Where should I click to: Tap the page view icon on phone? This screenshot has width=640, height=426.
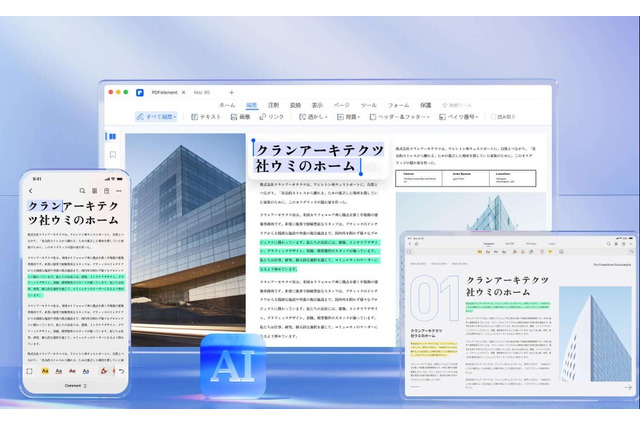(107, 191)
